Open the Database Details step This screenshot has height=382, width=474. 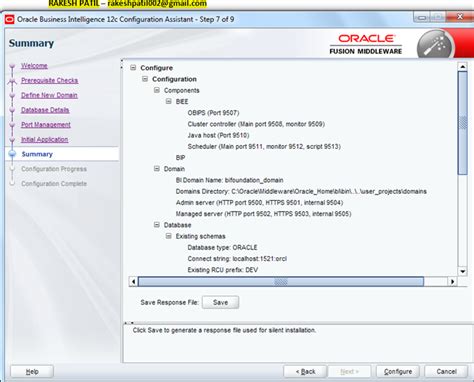click(45, 110)
